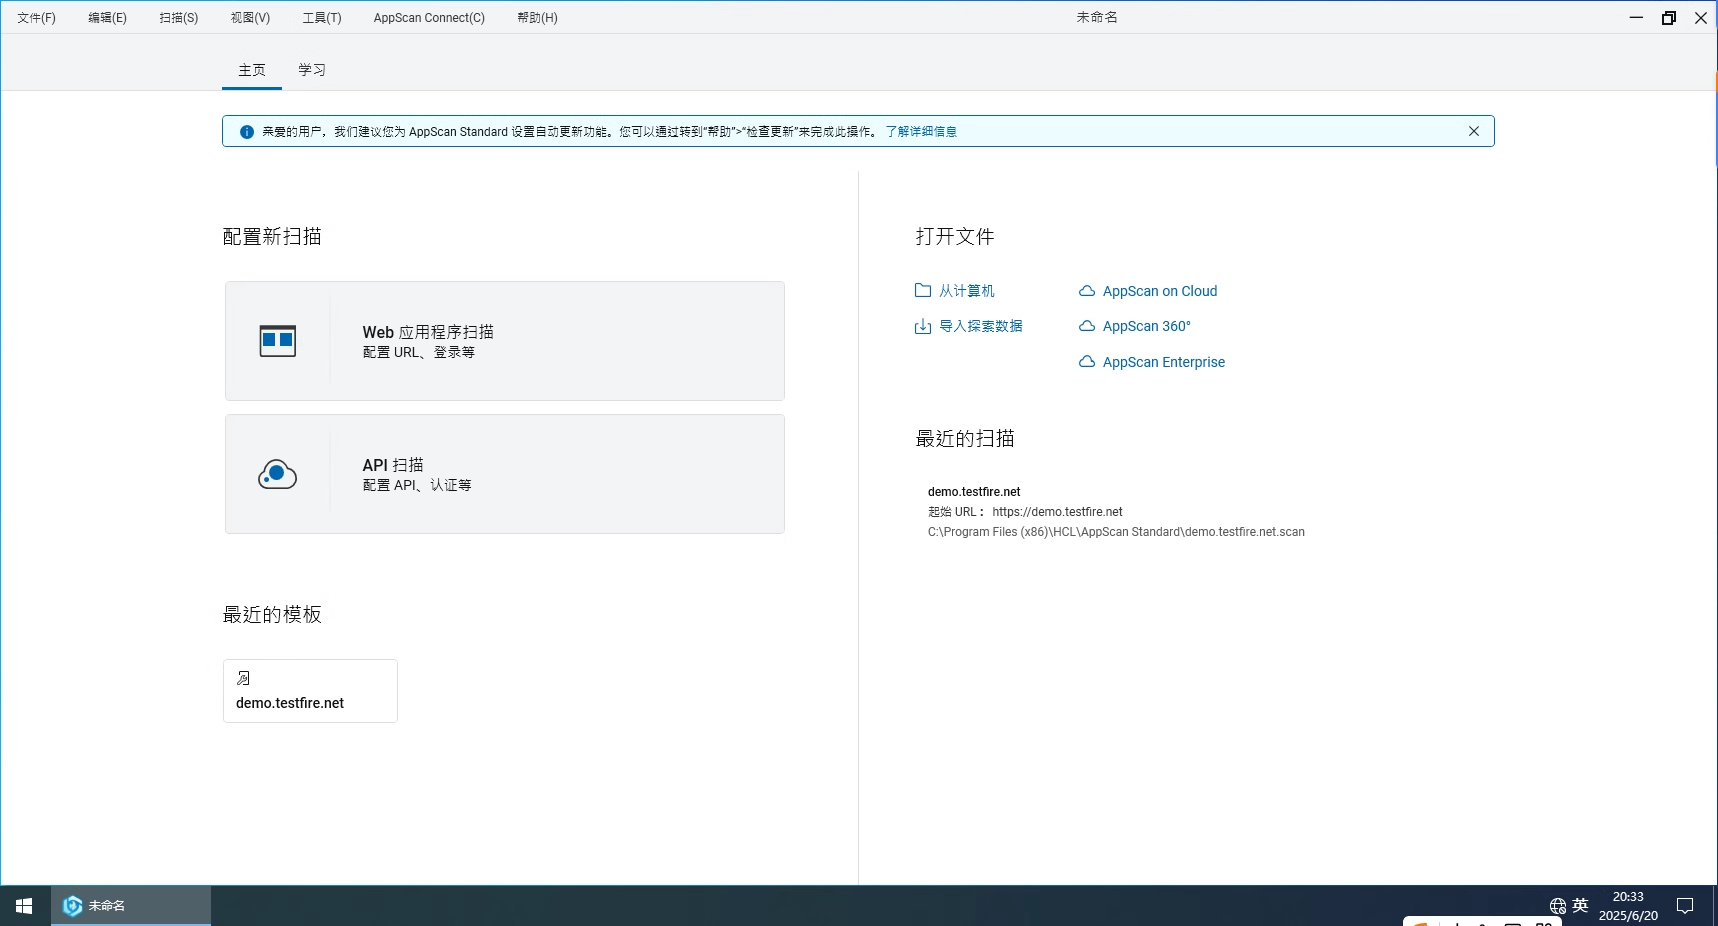Viewport: 1718px width, 926px height.
Task: Open from AppScan on Cloud
Action: tap(1160, 291)
